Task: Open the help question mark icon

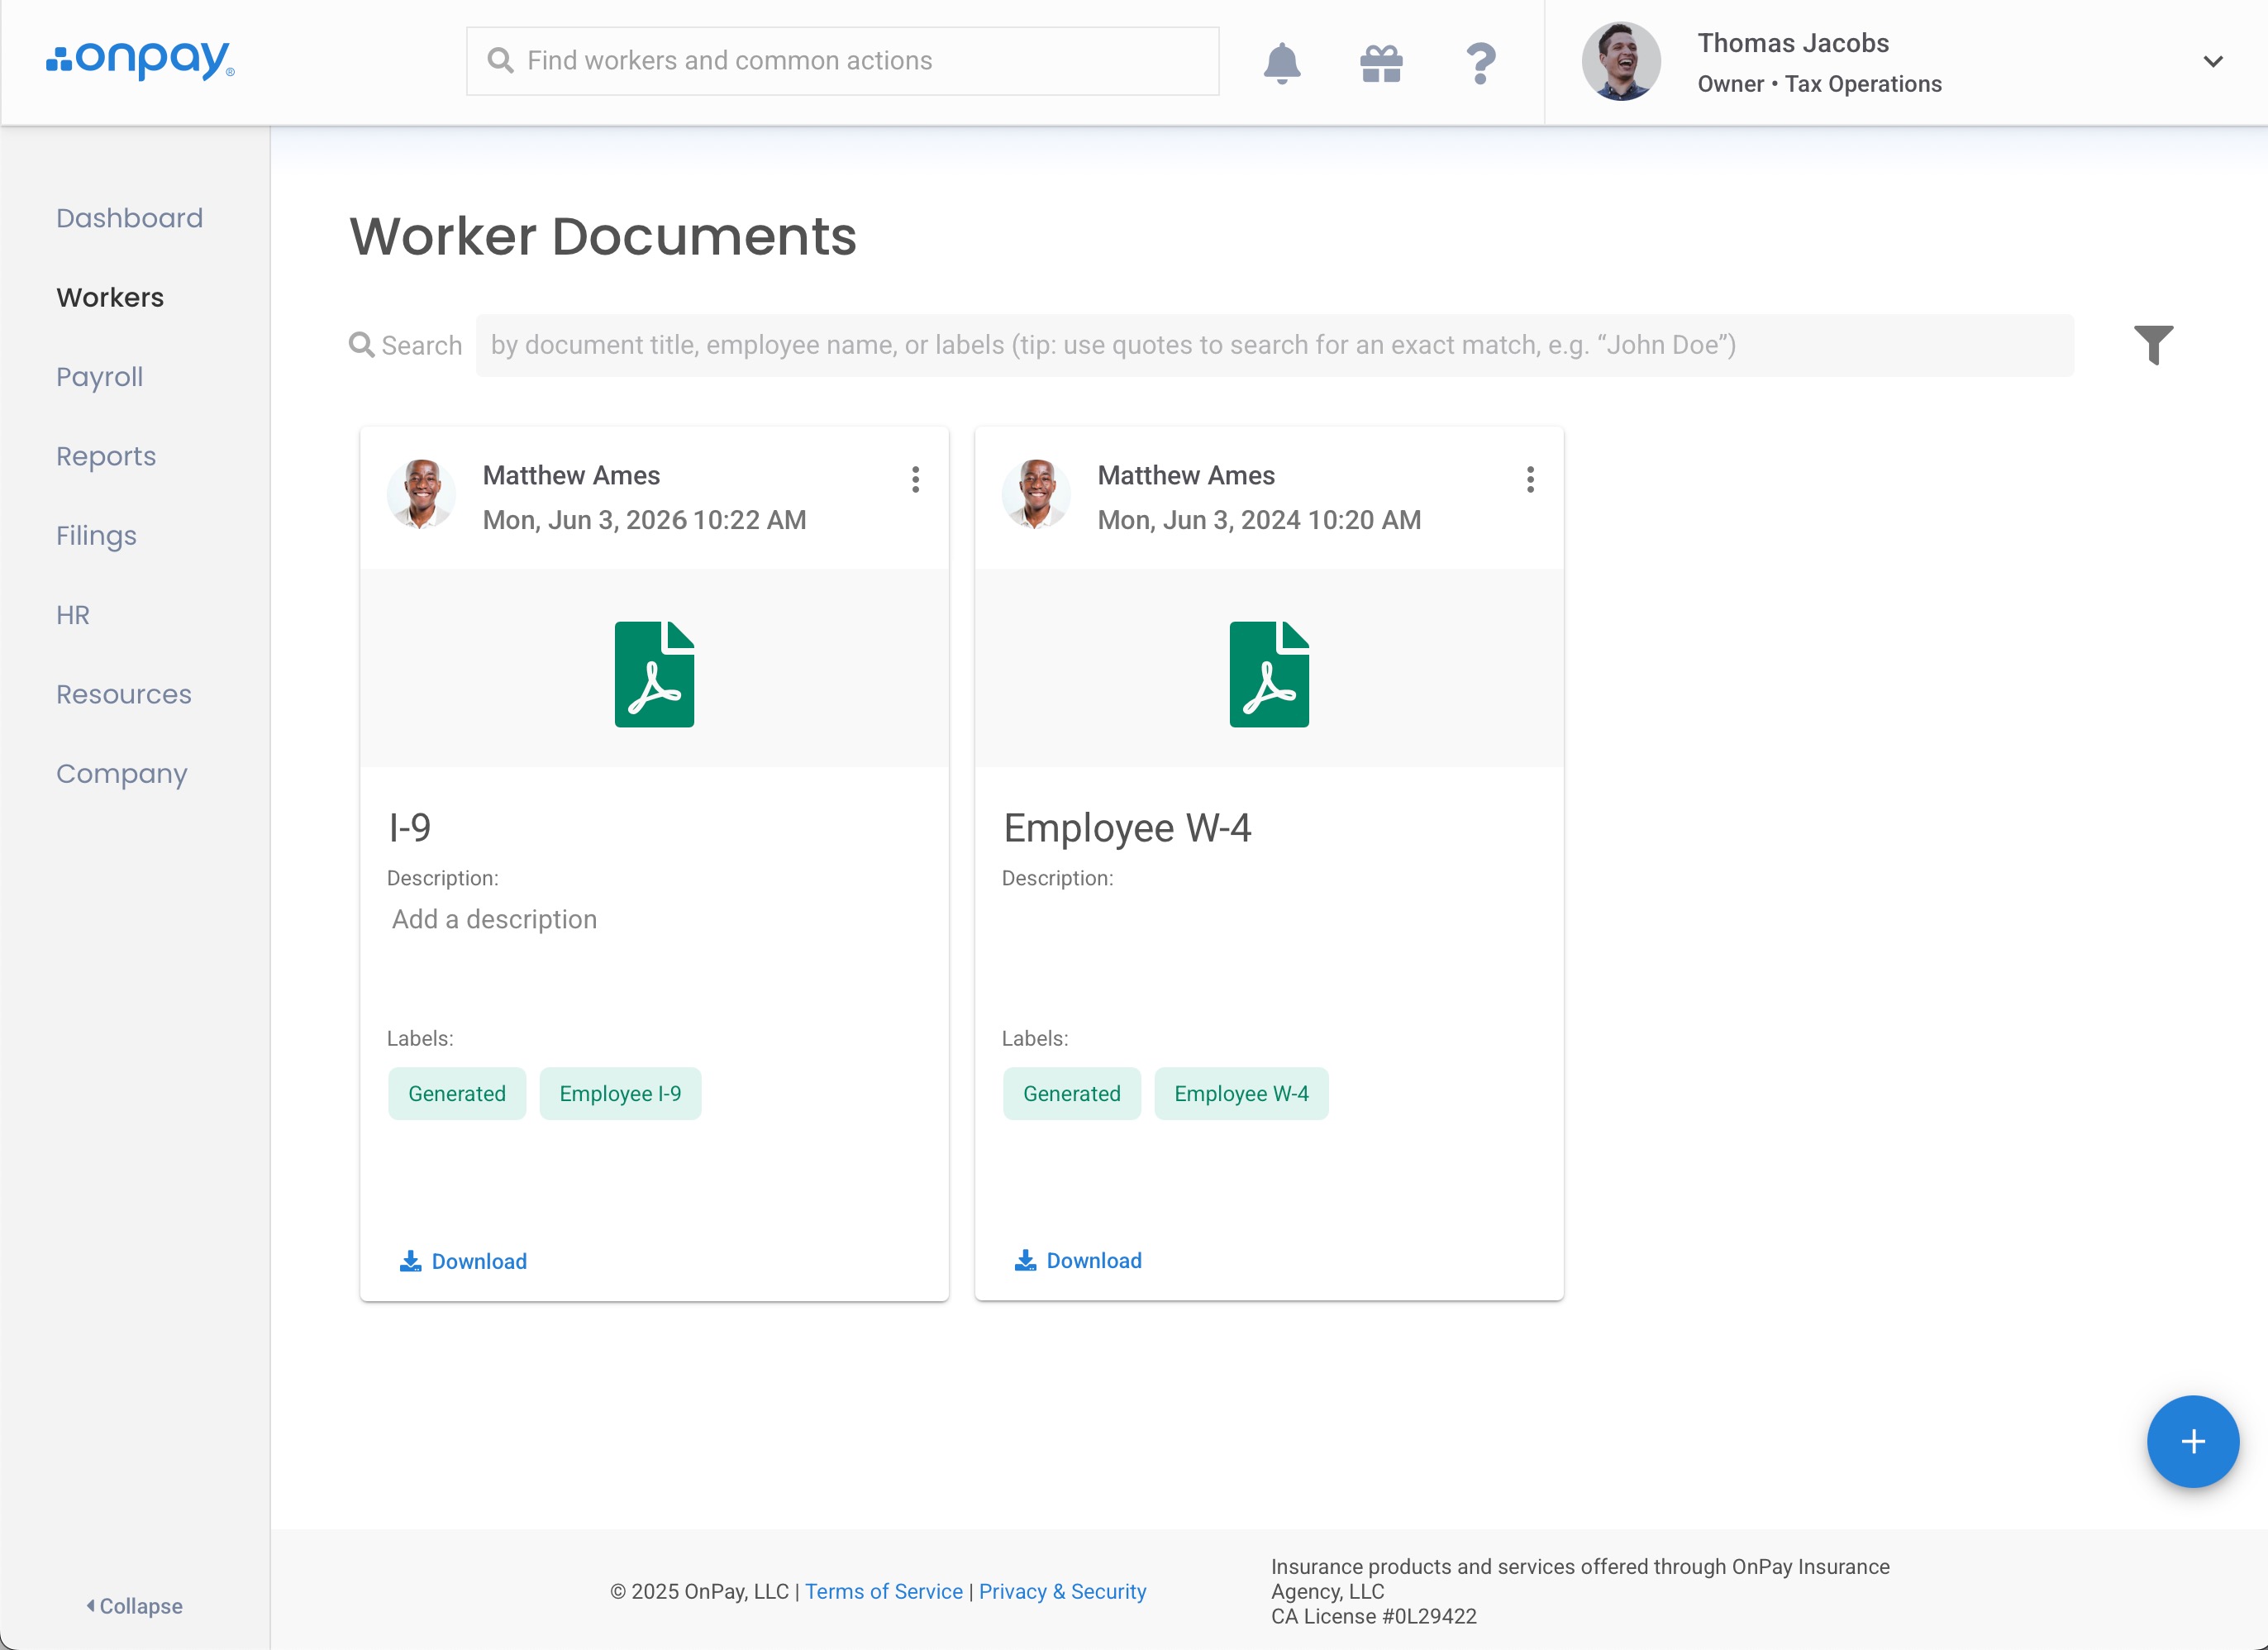Action: (1480, 63)
